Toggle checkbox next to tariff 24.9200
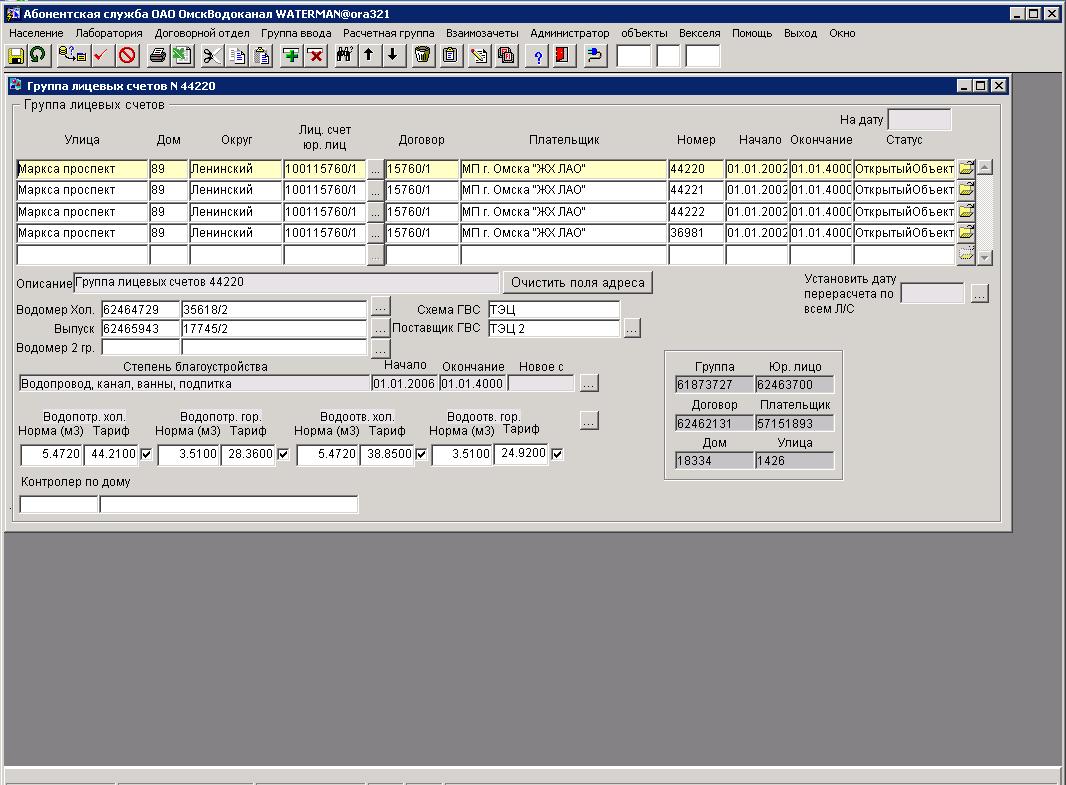 pyautogui.click(x=557, y=455)
